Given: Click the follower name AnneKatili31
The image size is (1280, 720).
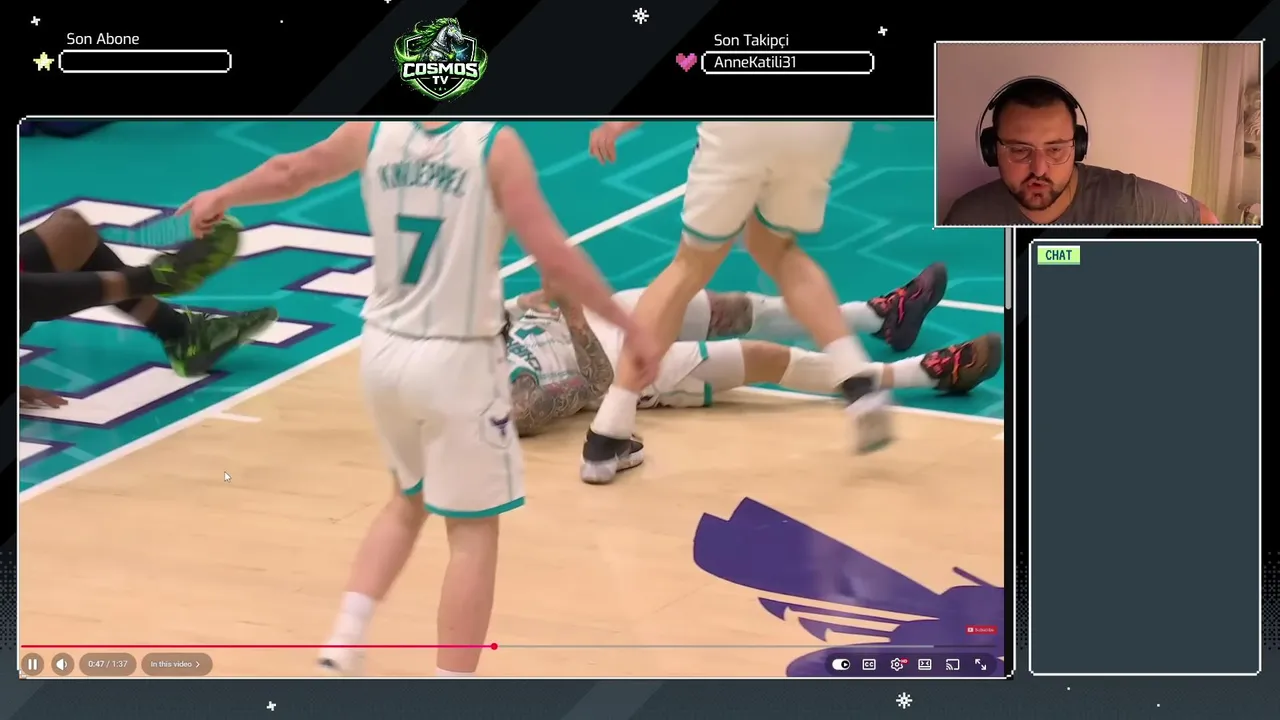Looking at the screenshot, I should click(x=755, y=62).
